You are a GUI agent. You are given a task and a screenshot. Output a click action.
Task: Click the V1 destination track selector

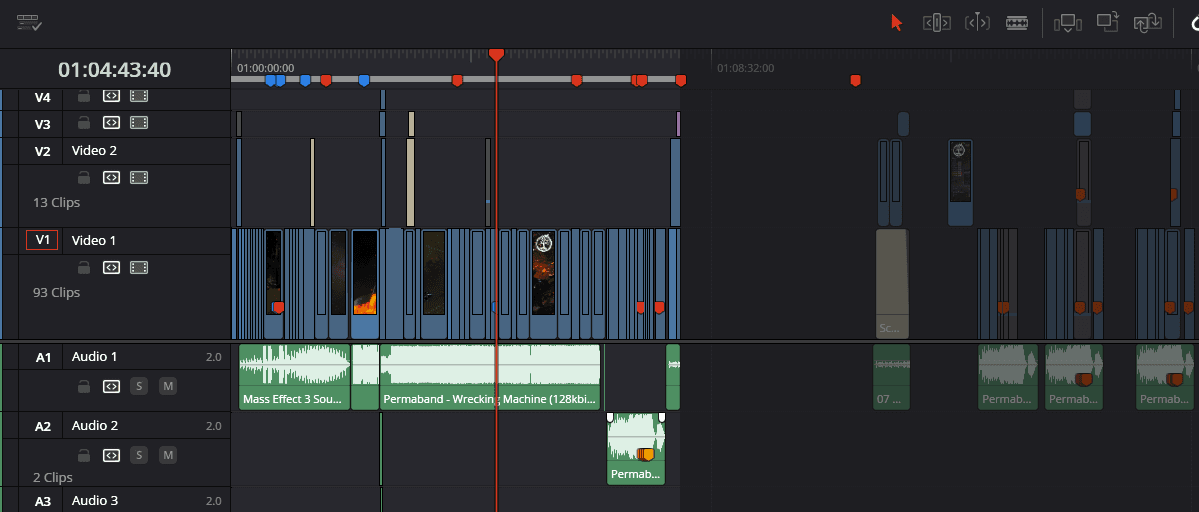(42, 240)
